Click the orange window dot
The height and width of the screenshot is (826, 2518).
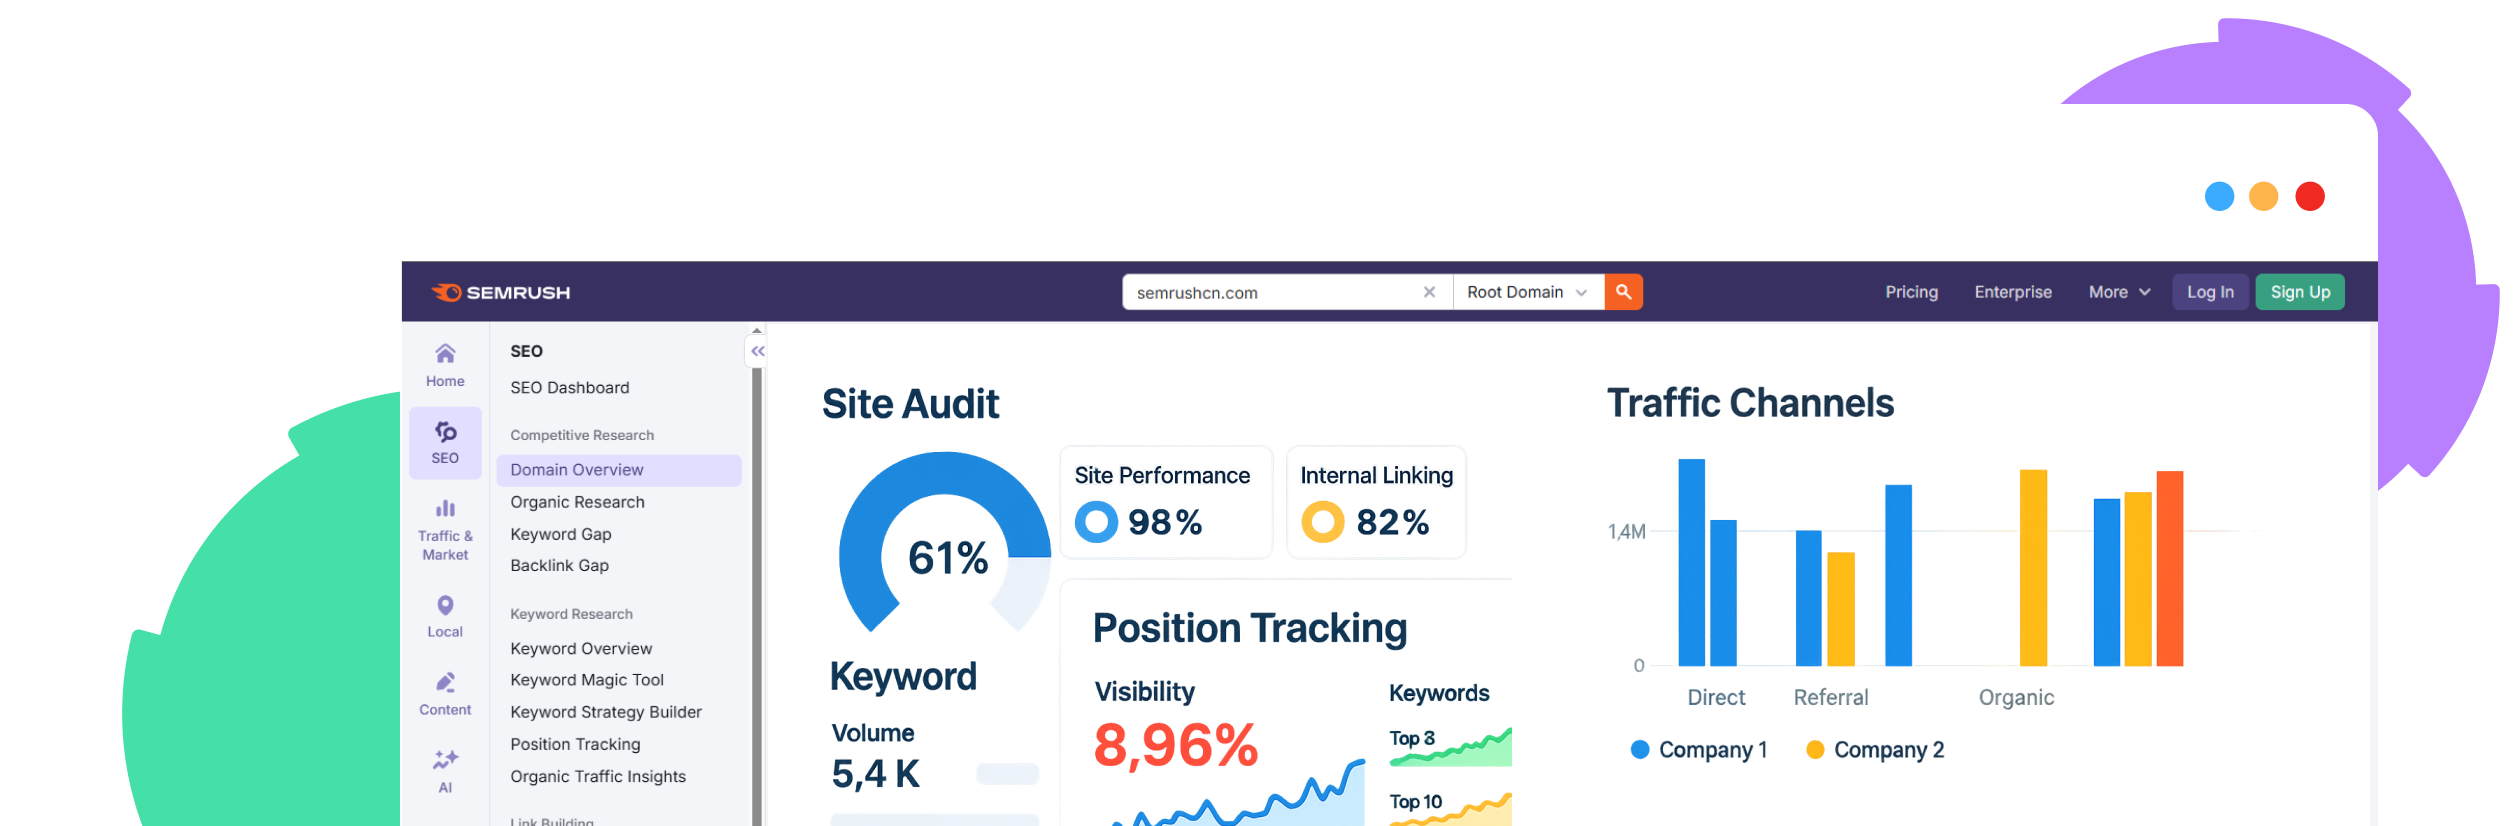coord(2263,196)
